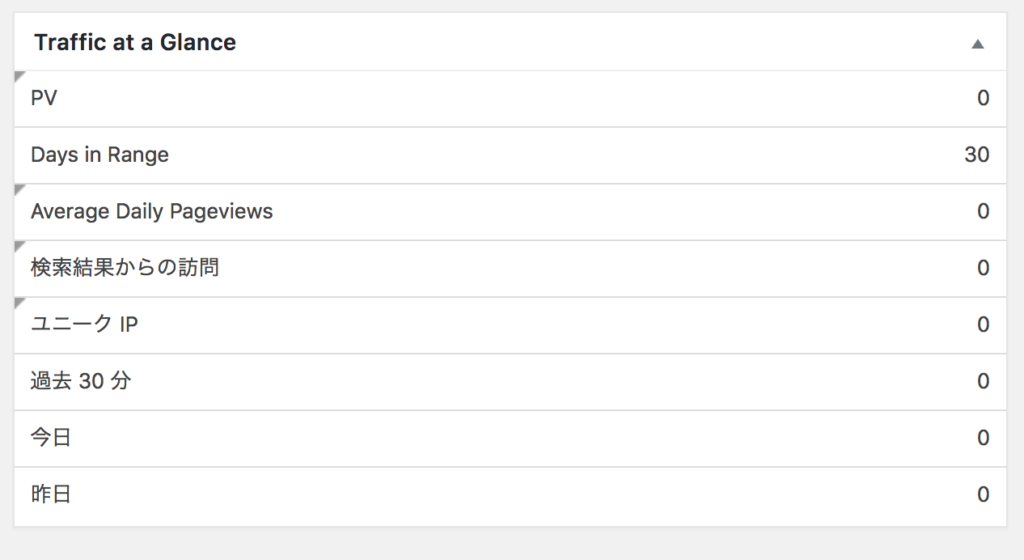1024x560 pixels.
Task: Click the Average Daily Pageviews label
Action: coord(151,211)
